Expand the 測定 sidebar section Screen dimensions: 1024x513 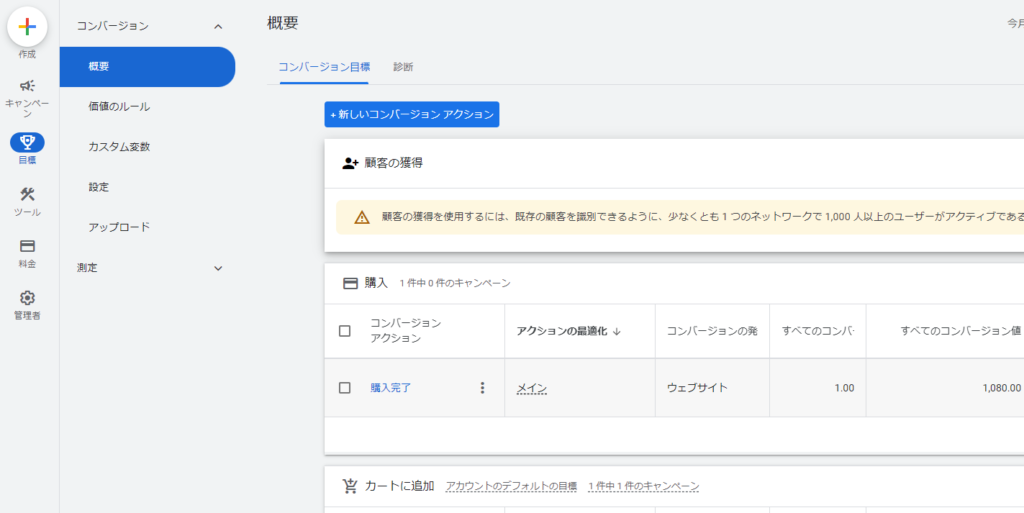pyautogui.click(x=218, y=268)
